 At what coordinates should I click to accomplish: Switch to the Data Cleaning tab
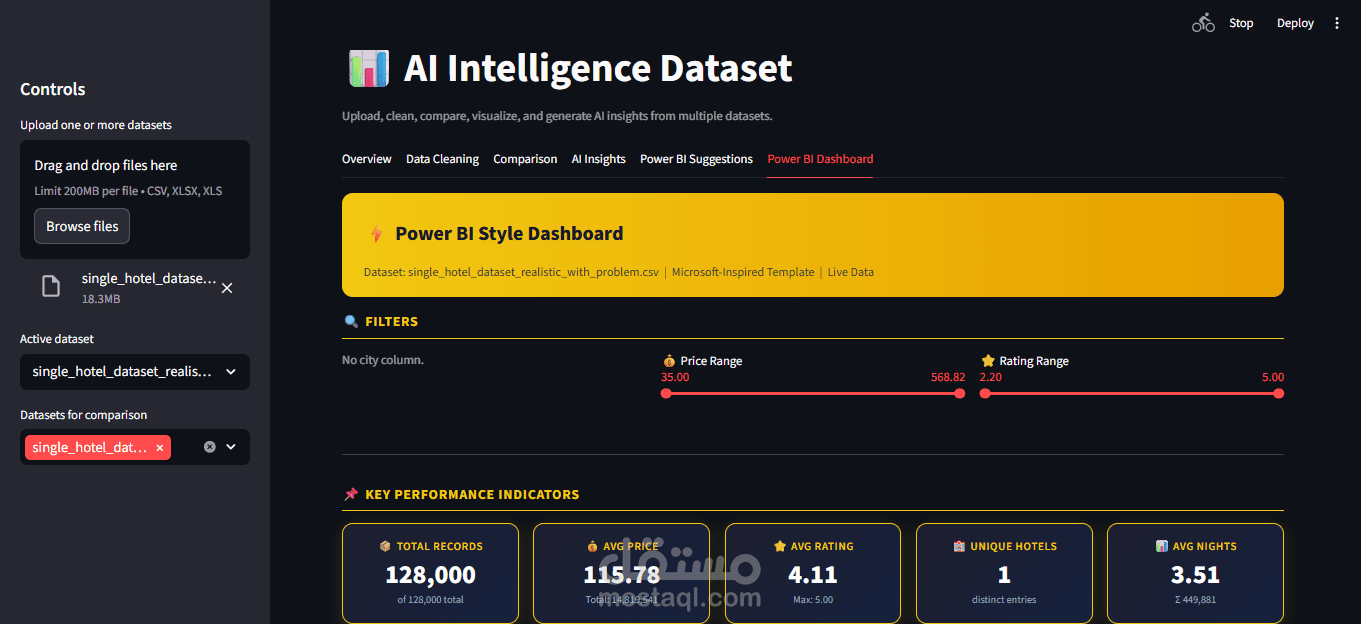coord(442,159)
